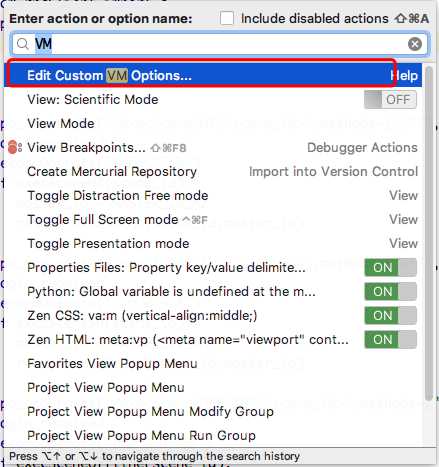Turn off Zen HTML meta:vp toggle
This screenshot has width=439, height=467.
coord(390,340)
